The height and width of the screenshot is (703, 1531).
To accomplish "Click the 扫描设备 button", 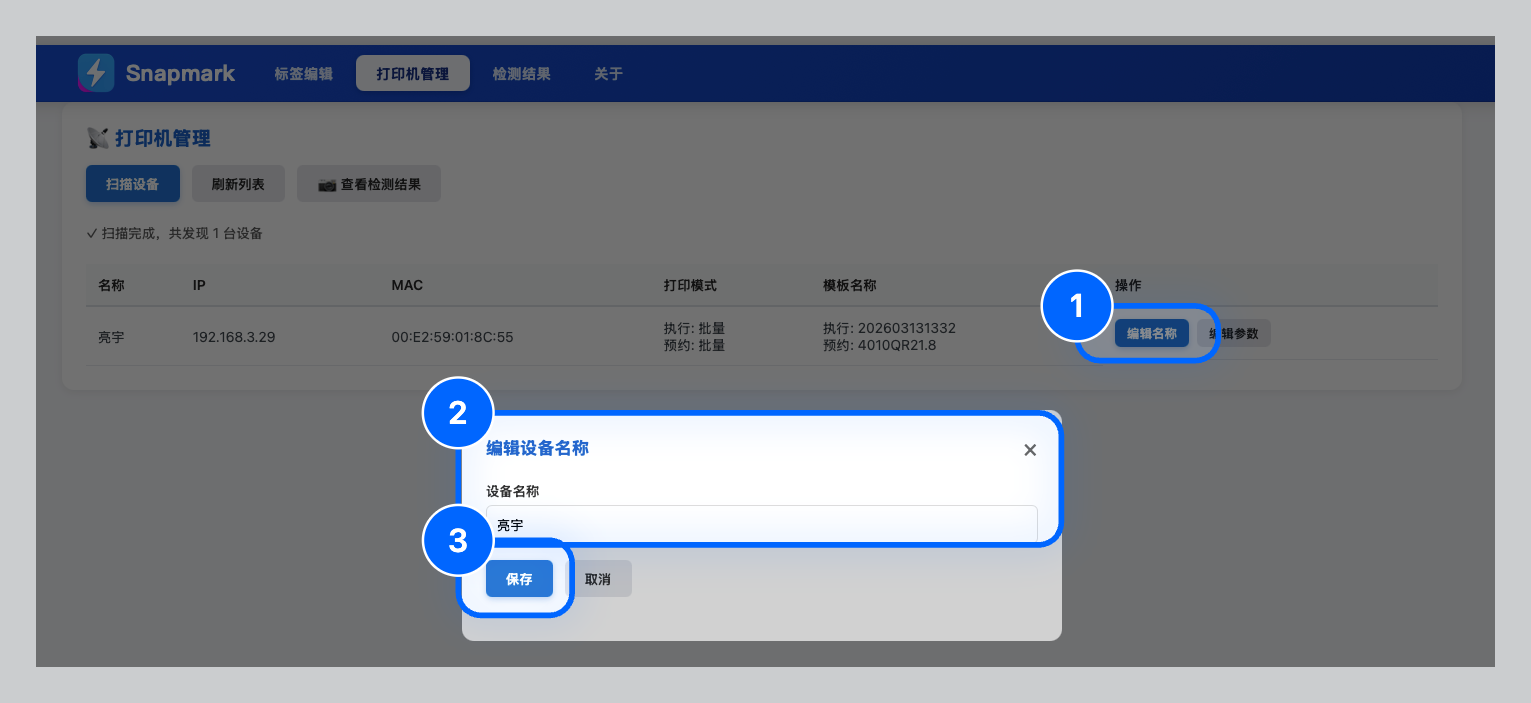I will tap(132, 183).
